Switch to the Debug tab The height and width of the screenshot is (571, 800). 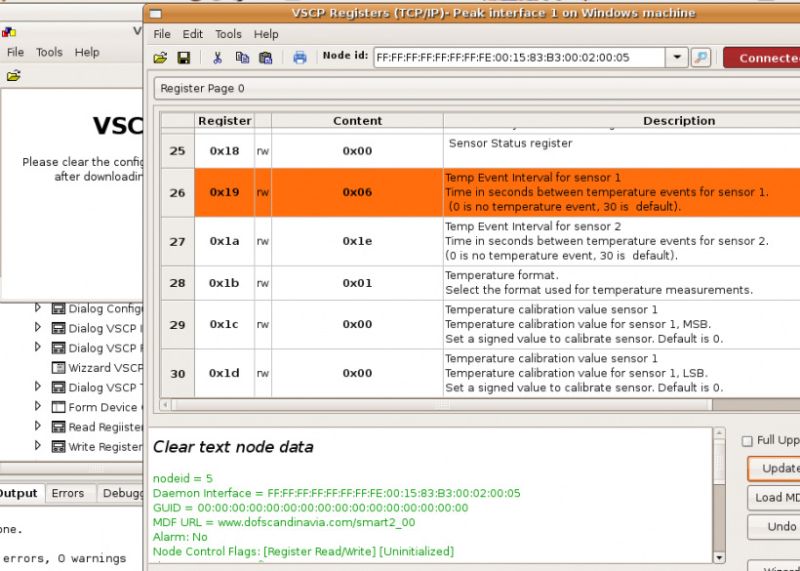[x=121, y=493]
